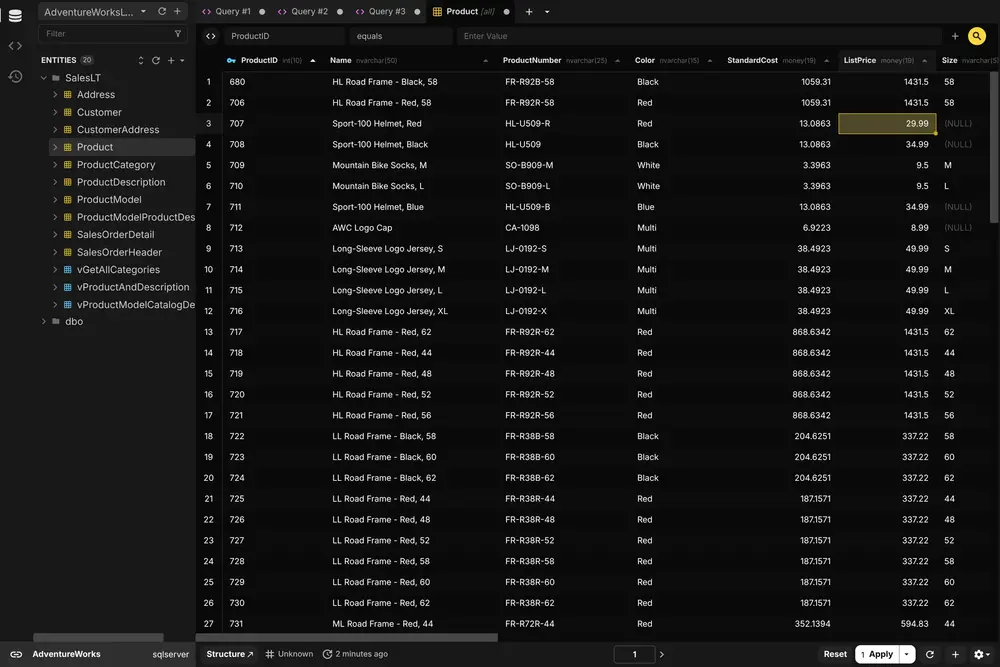Viewport: 1000px width, 667px height.
Task: Add a new row with bottom plus icon
Action: click(x=955, y=654)
